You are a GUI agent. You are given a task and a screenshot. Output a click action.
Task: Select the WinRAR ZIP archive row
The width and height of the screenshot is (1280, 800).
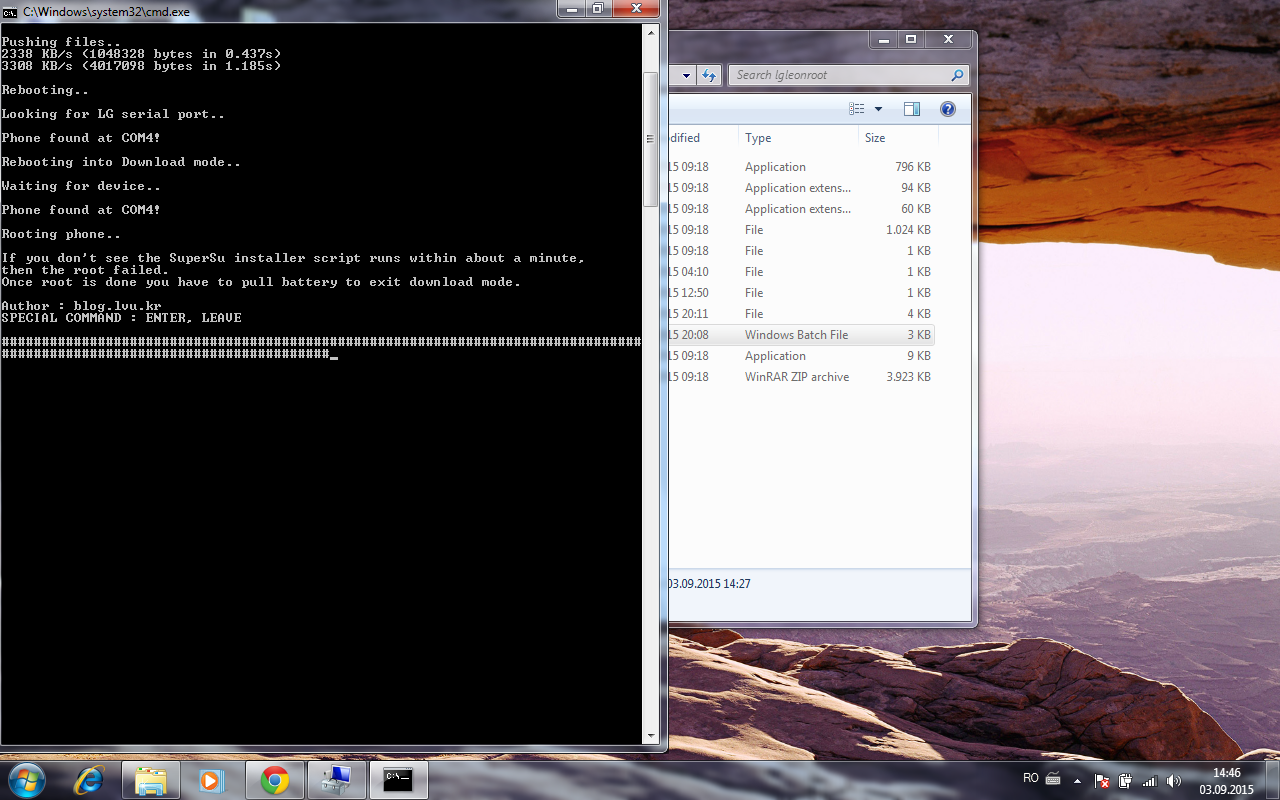tap(796, 377)
